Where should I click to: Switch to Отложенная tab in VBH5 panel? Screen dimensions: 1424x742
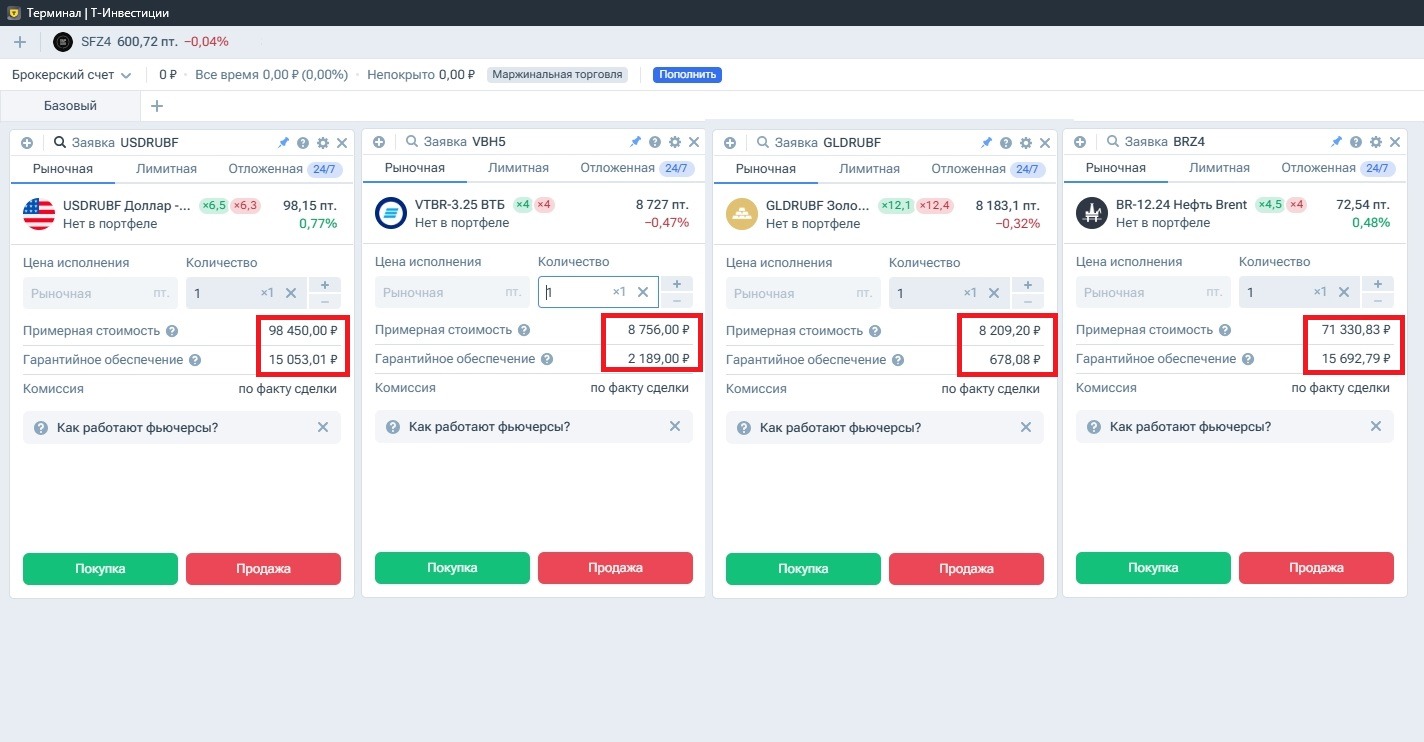(x=618, y=168)
